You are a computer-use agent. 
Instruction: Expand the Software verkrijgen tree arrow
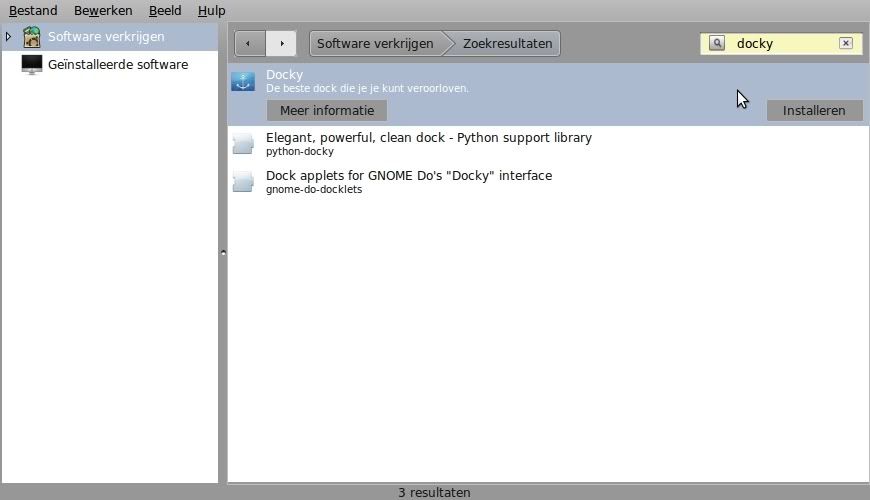coord(9,37)
